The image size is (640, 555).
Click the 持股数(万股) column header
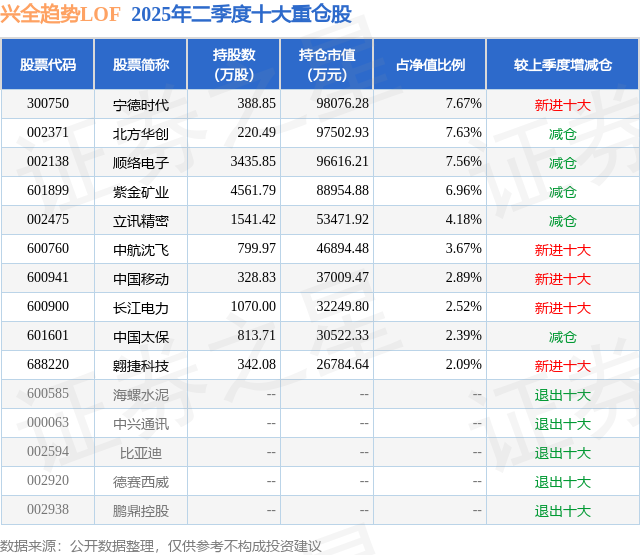pyautogui.click(x=234, y=64)
